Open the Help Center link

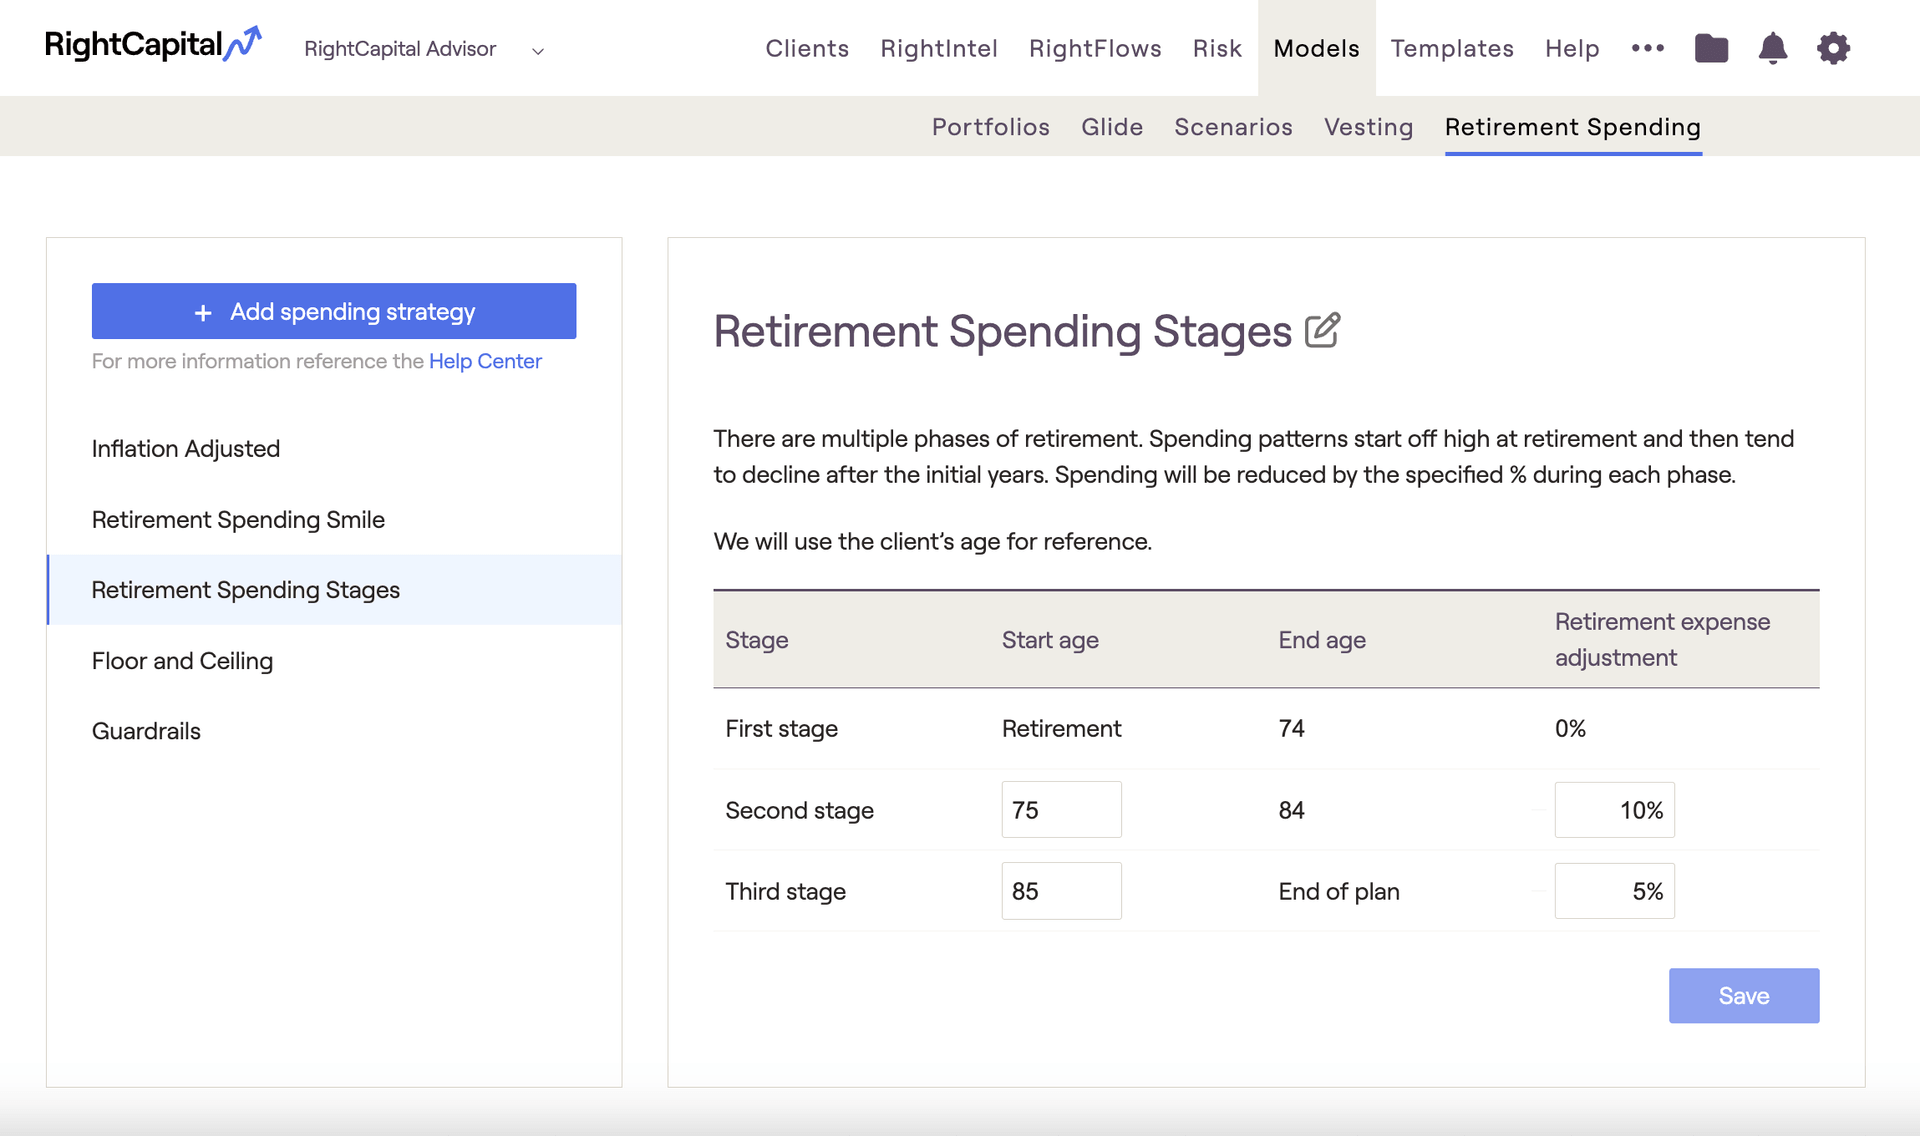pos(485,361)
